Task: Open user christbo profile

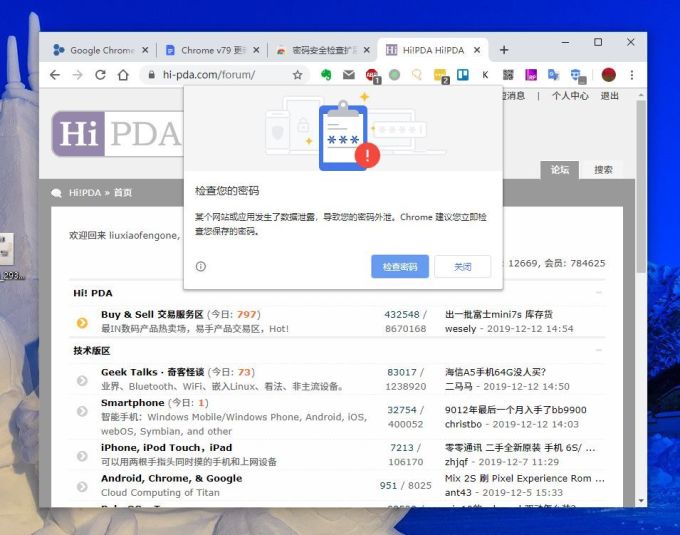Action: [463, 424]
